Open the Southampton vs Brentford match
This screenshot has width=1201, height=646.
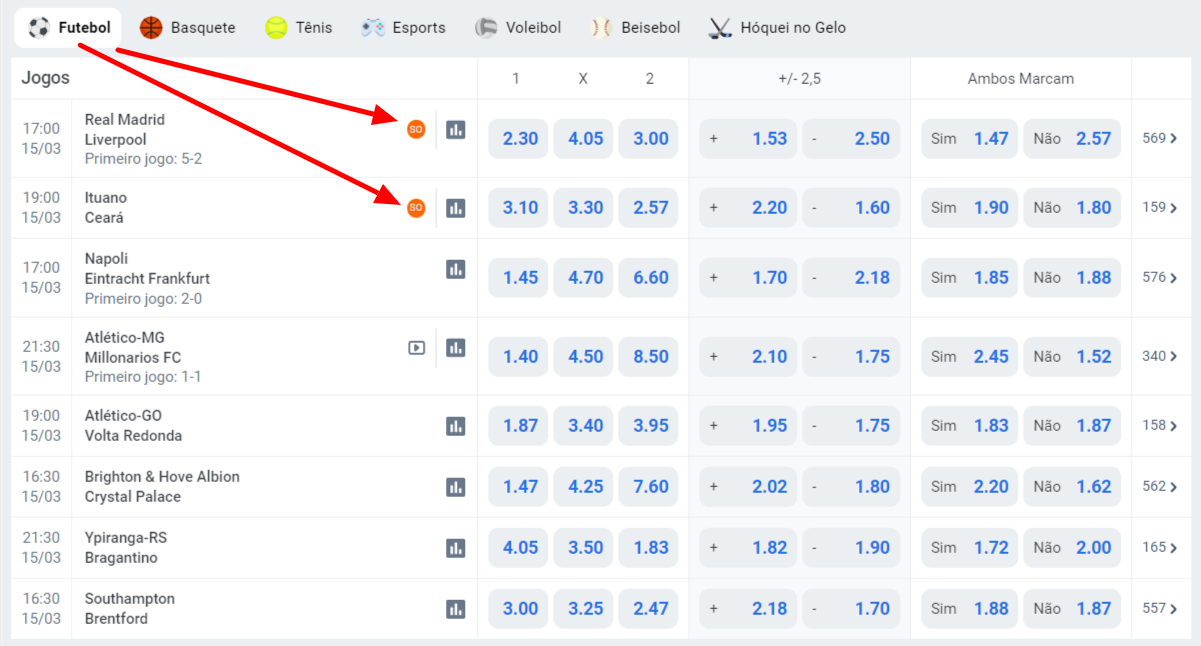click(130, 609)
